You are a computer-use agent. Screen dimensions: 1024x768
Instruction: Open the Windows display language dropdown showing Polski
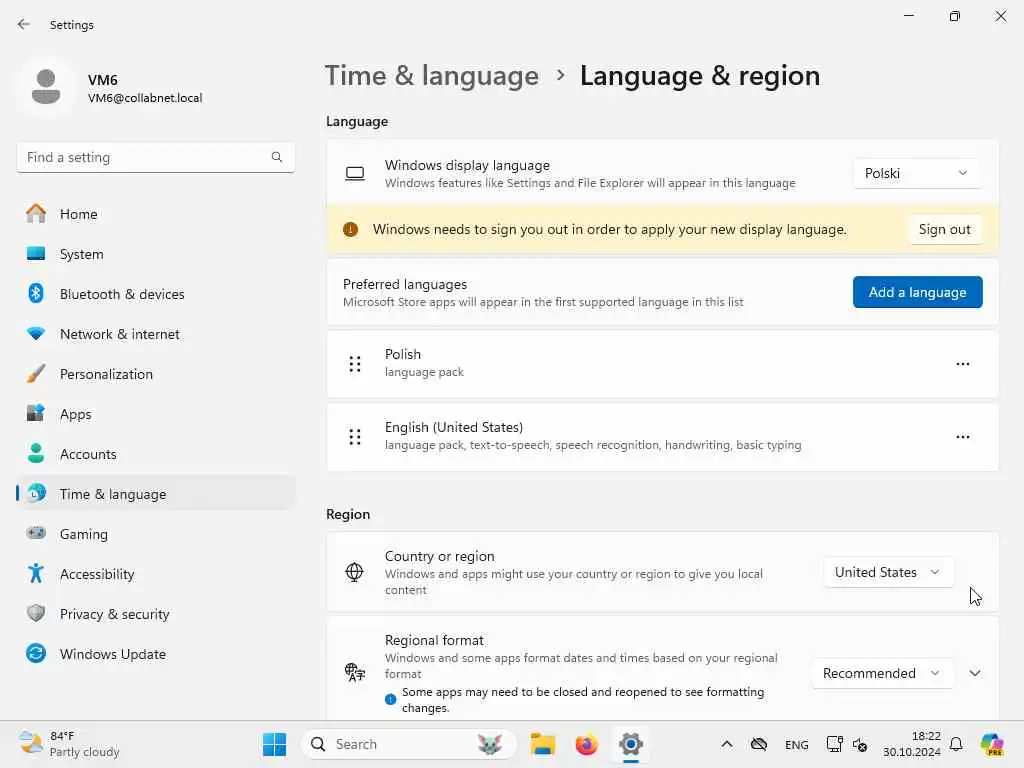[916, 173]
